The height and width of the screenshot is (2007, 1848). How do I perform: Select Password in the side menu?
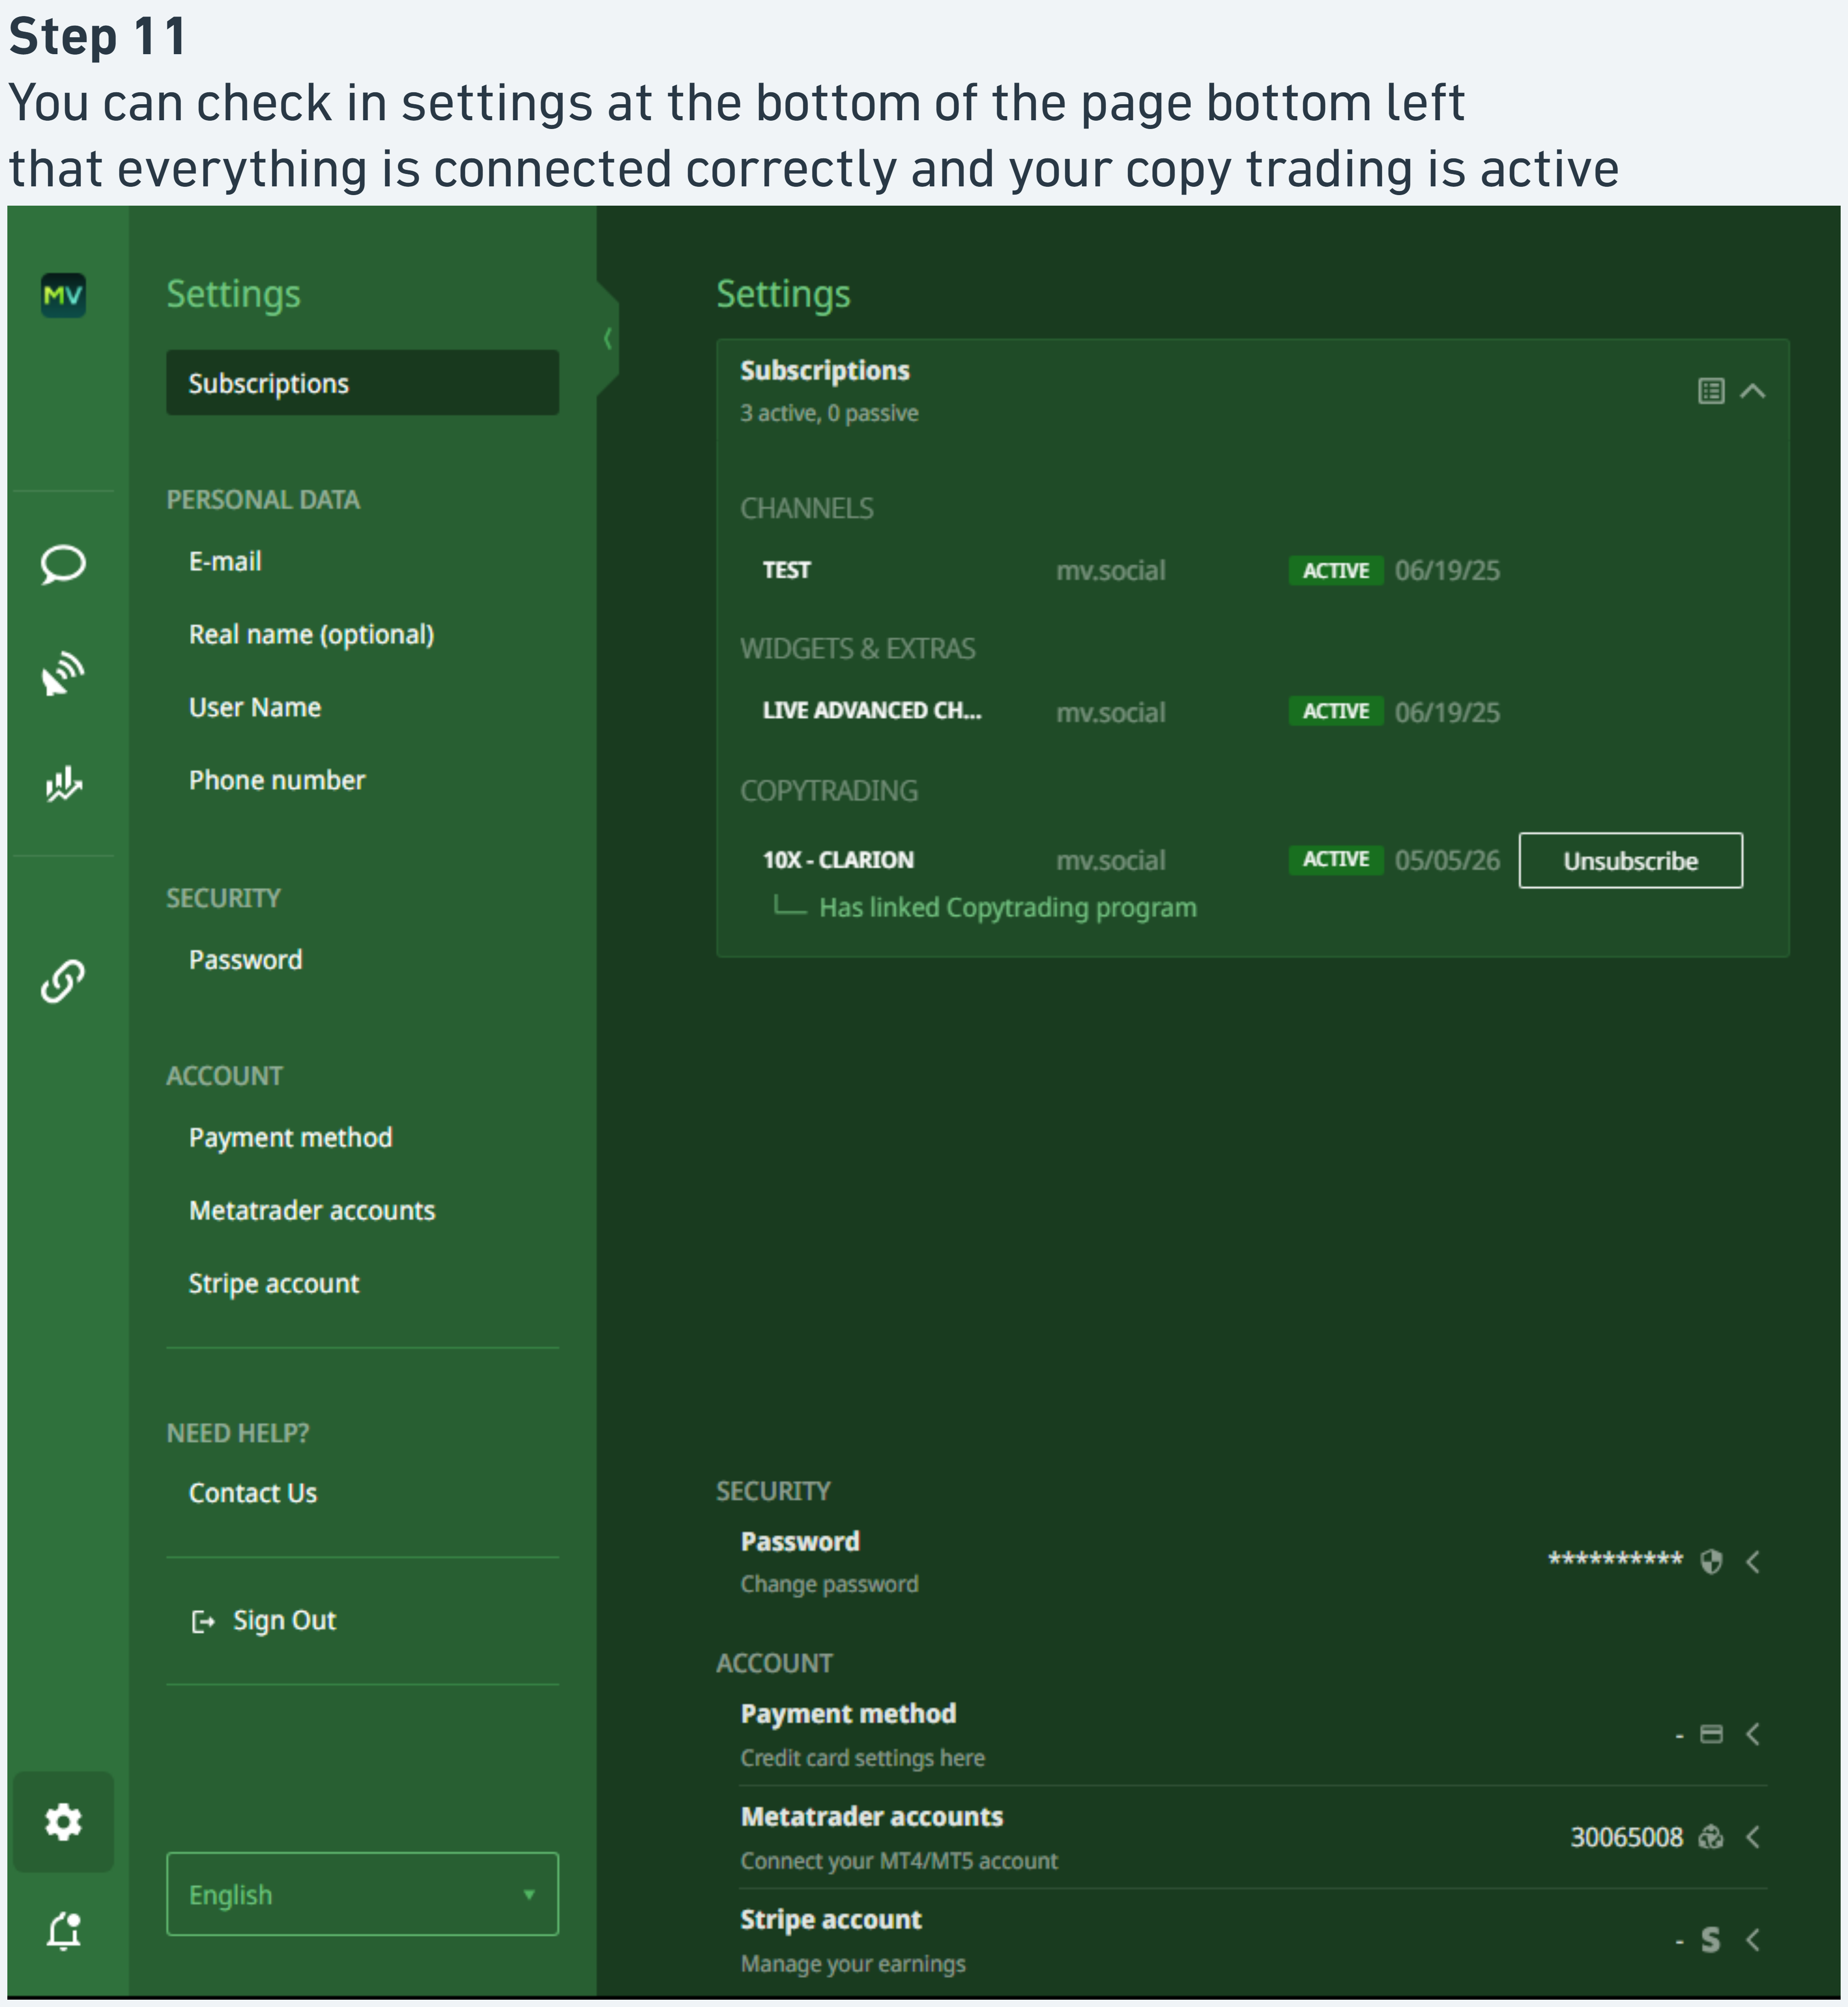245,960
